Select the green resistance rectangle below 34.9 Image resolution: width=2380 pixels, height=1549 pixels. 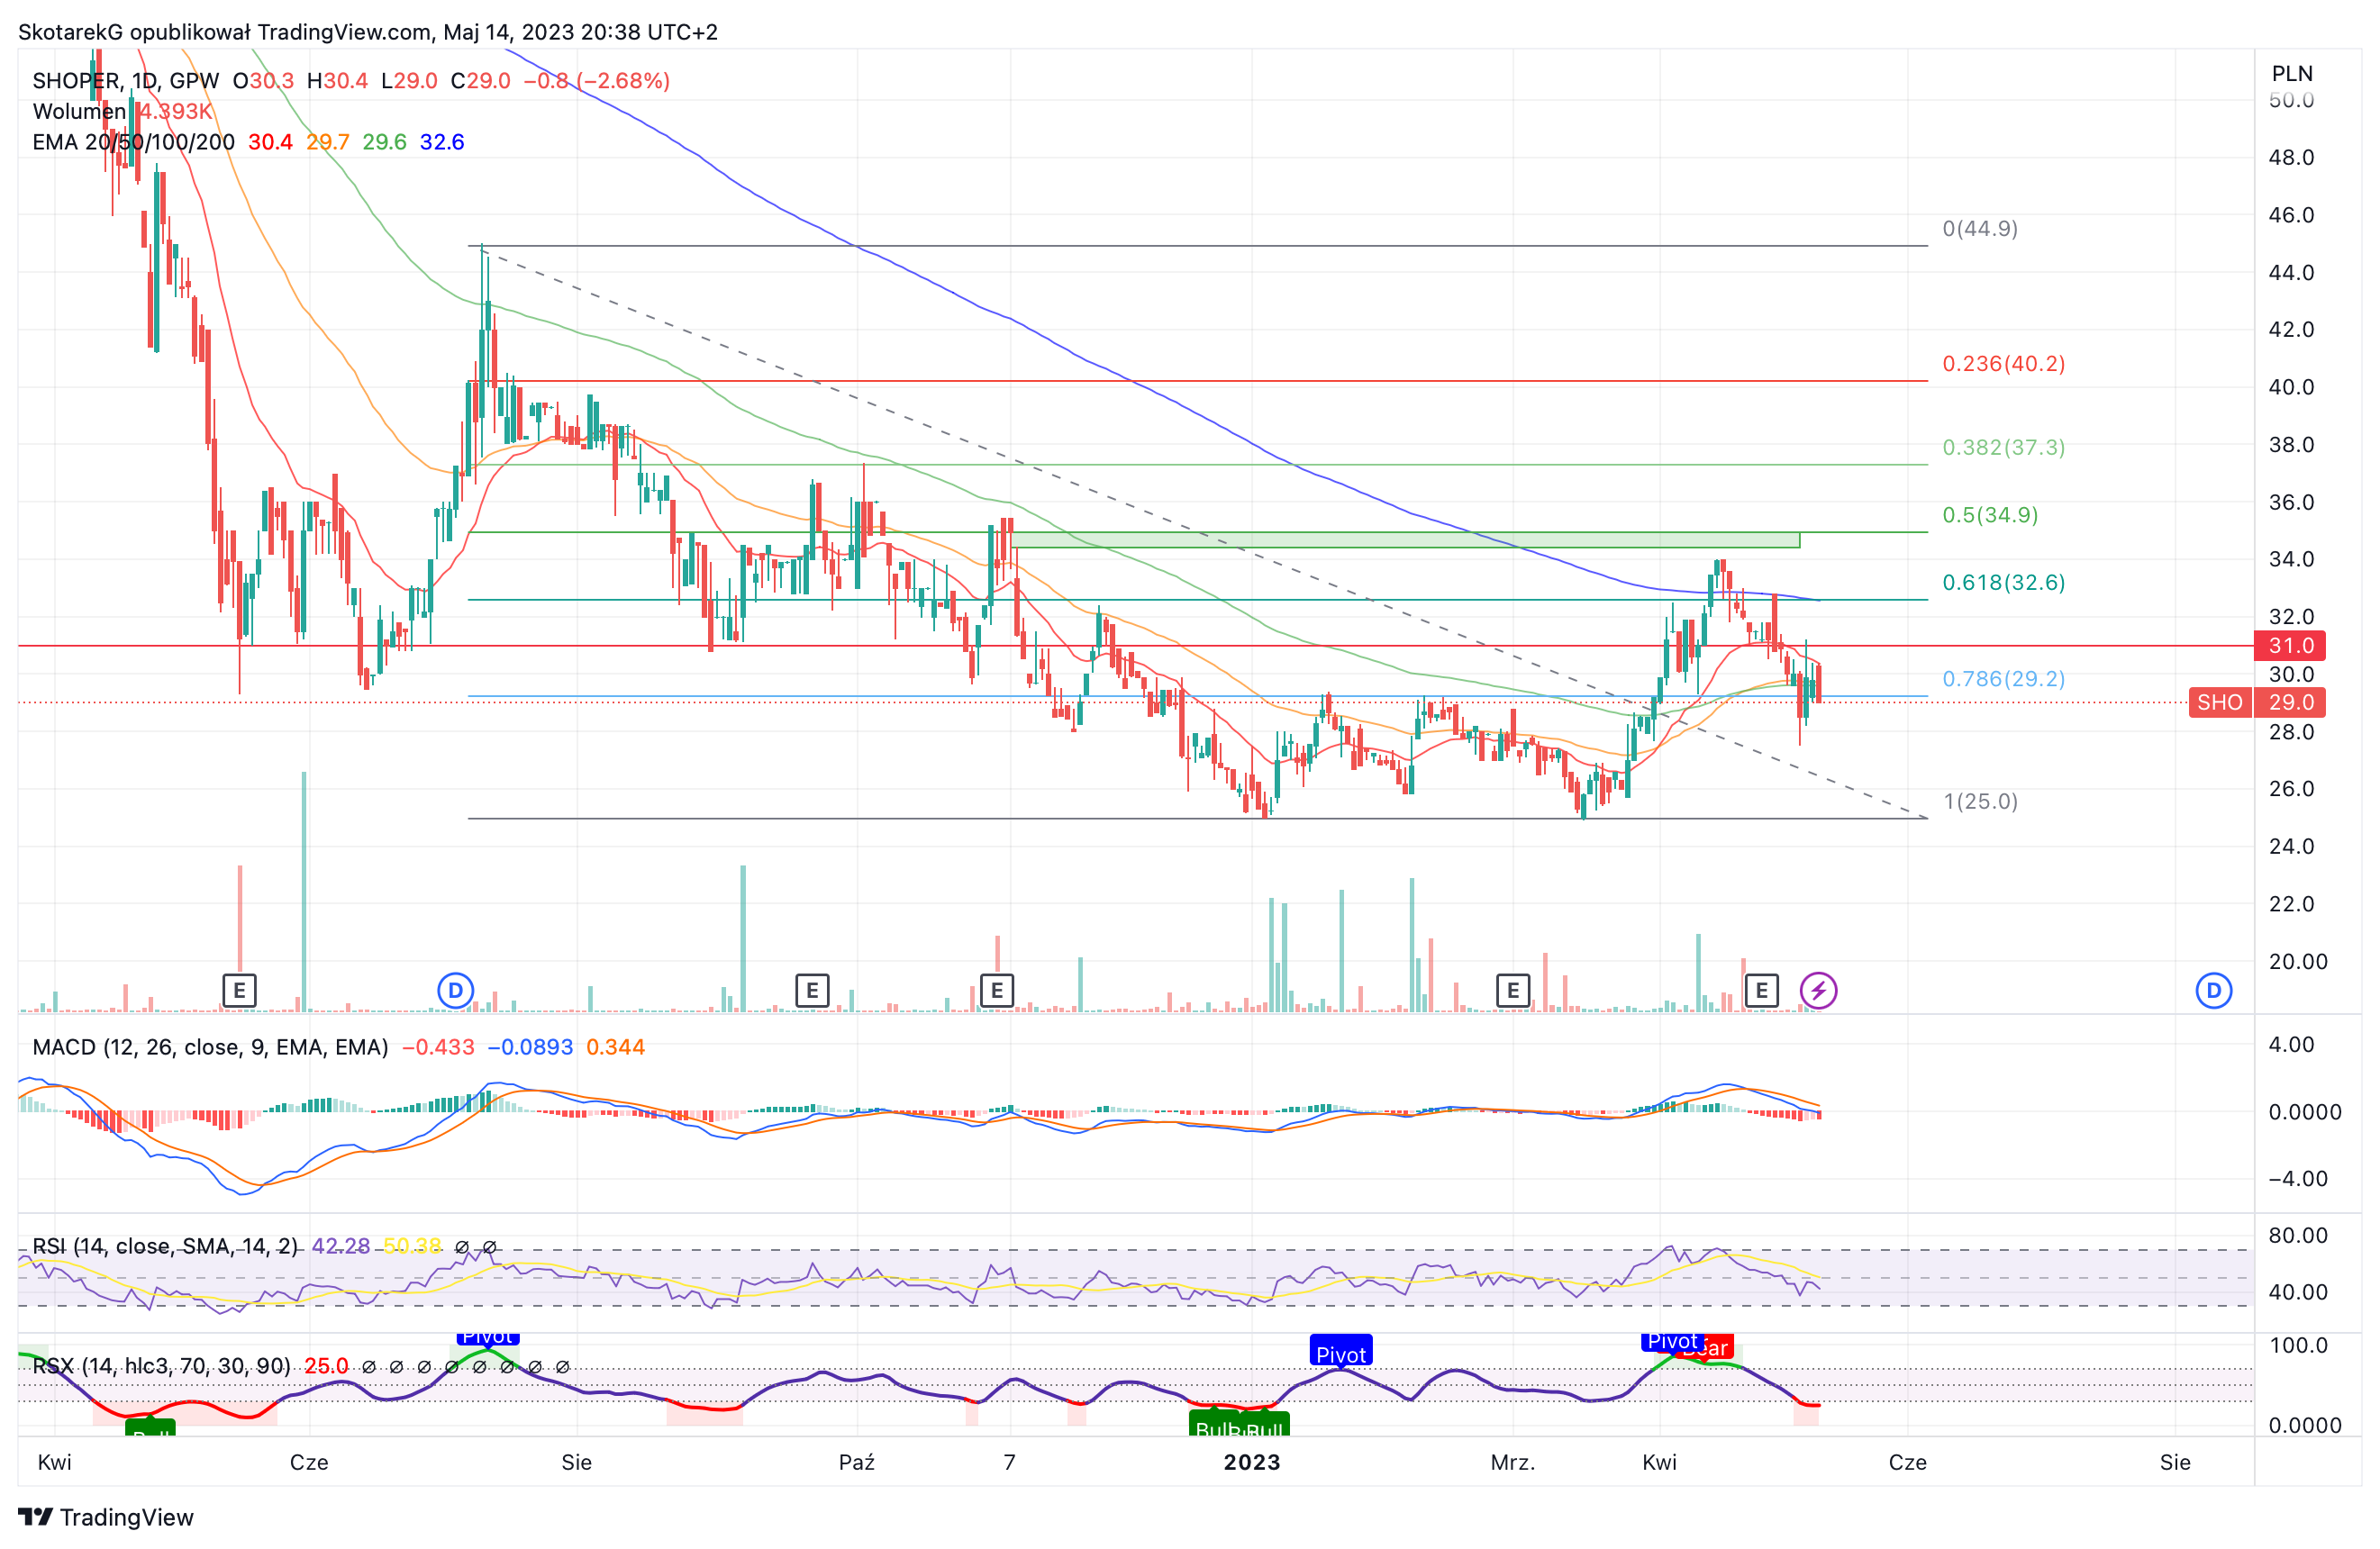coord(1406,541)
